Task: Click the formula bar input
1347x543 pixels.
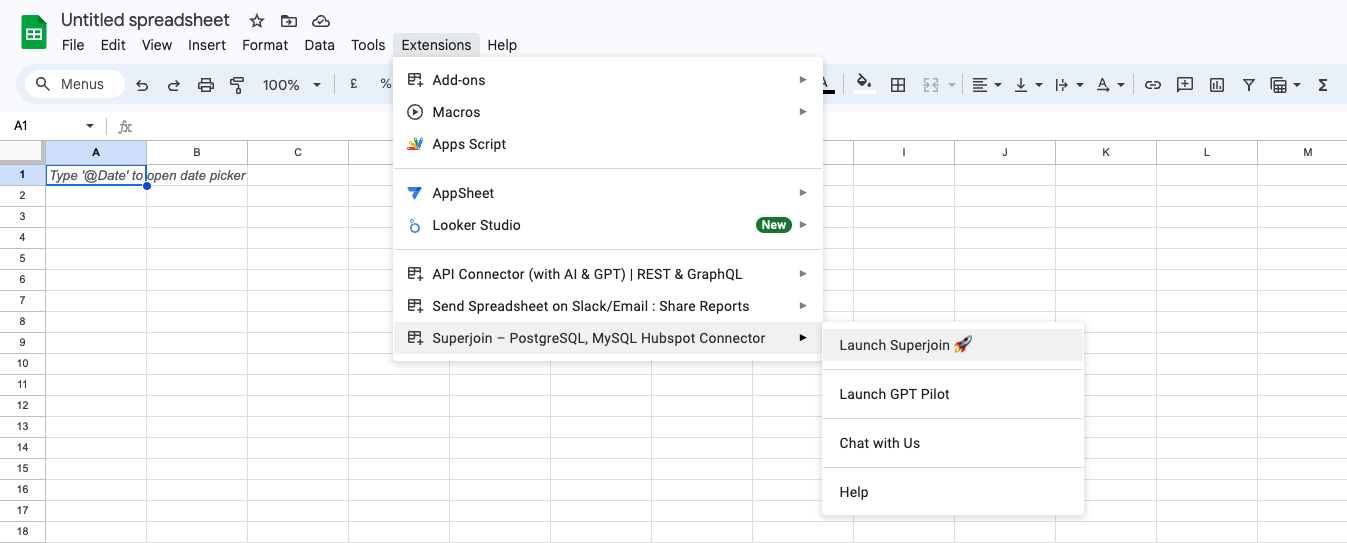Action: (740, 126)
